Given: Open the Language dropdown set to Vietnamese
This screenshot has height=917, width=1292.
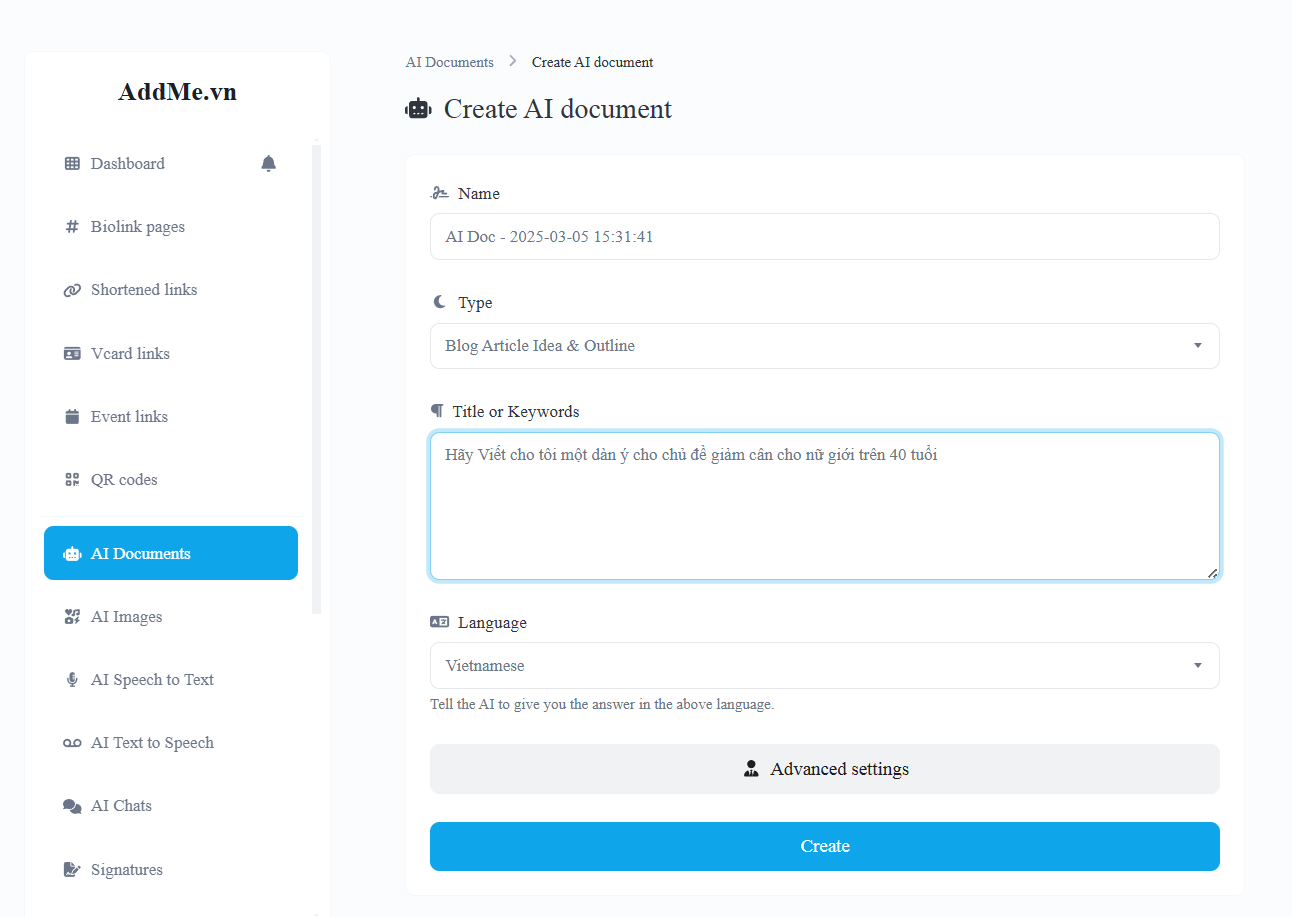Looking at the screenshot, I should (825, 666).
